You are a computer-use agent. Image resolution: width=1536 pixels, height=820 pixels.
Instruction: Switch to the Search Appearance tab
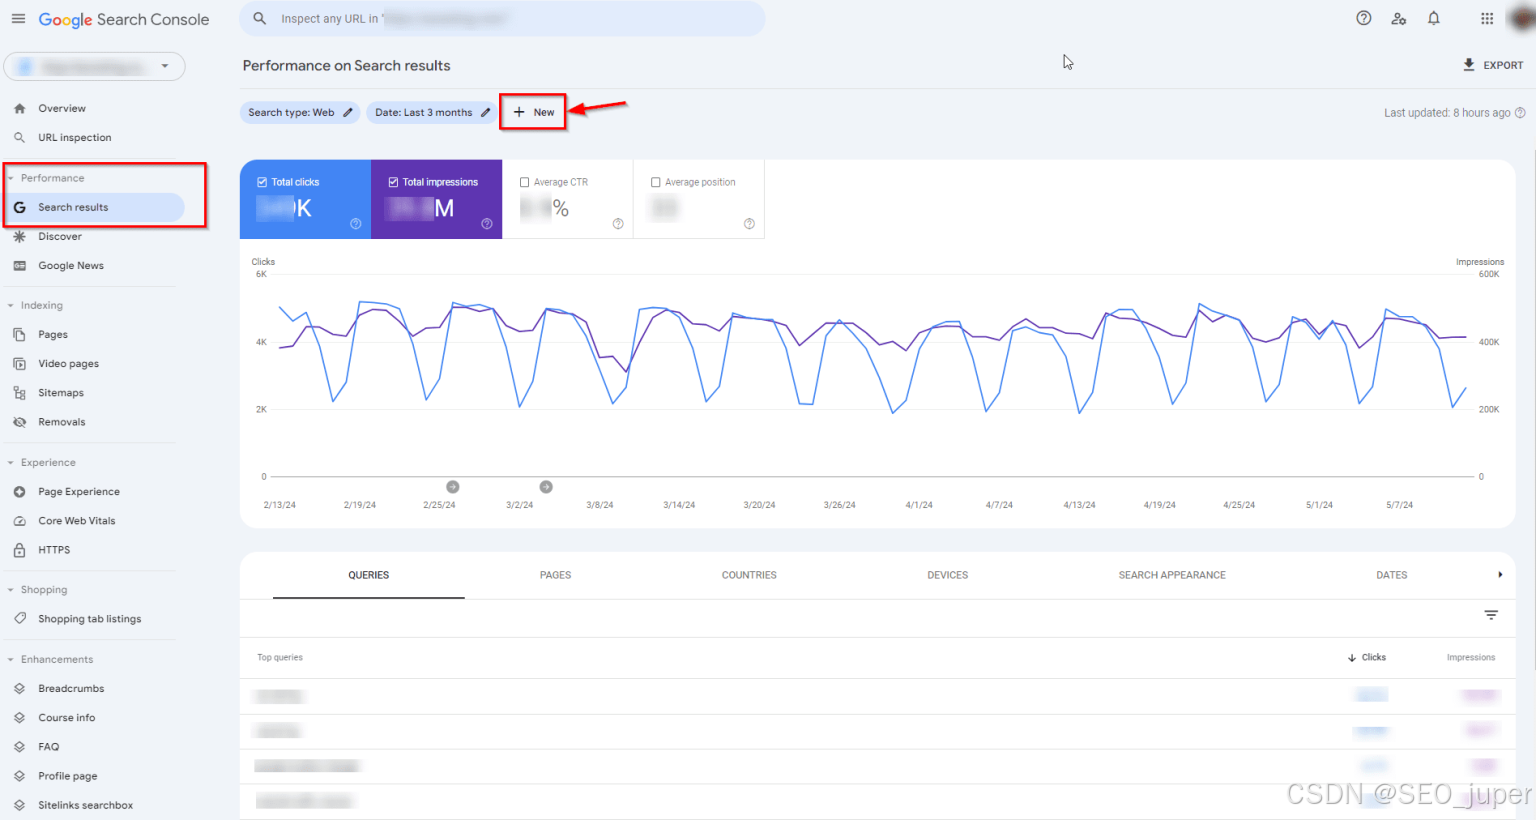click(1172, 575)
